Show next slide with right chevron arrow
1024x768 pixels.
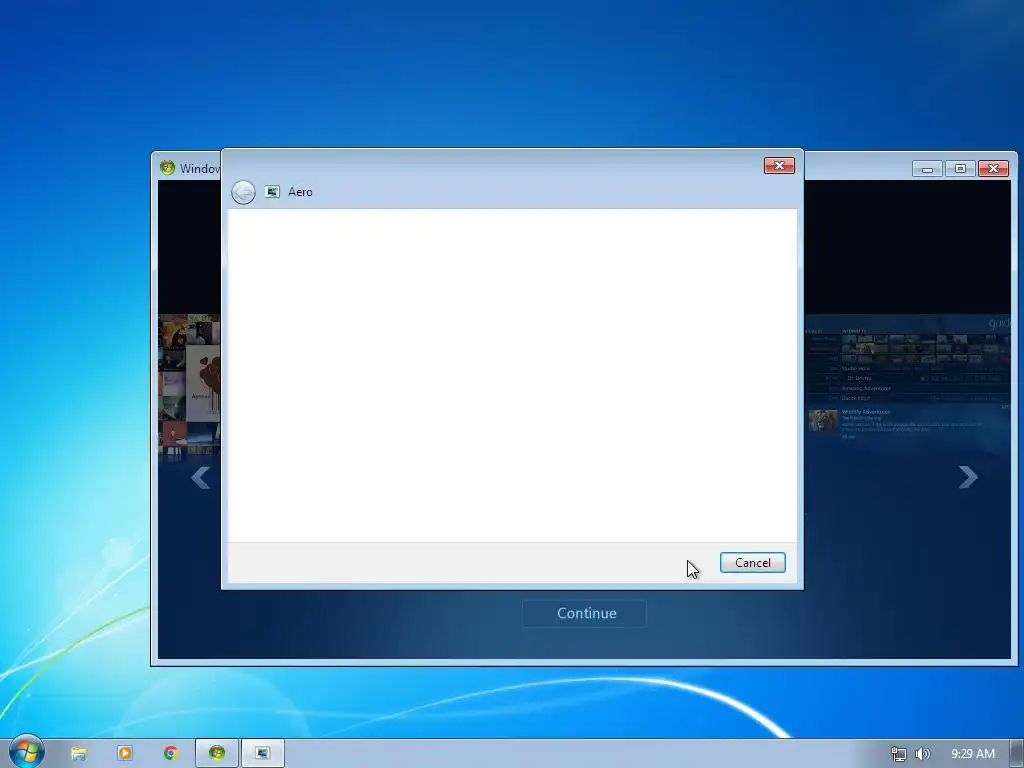coord(968,477)
